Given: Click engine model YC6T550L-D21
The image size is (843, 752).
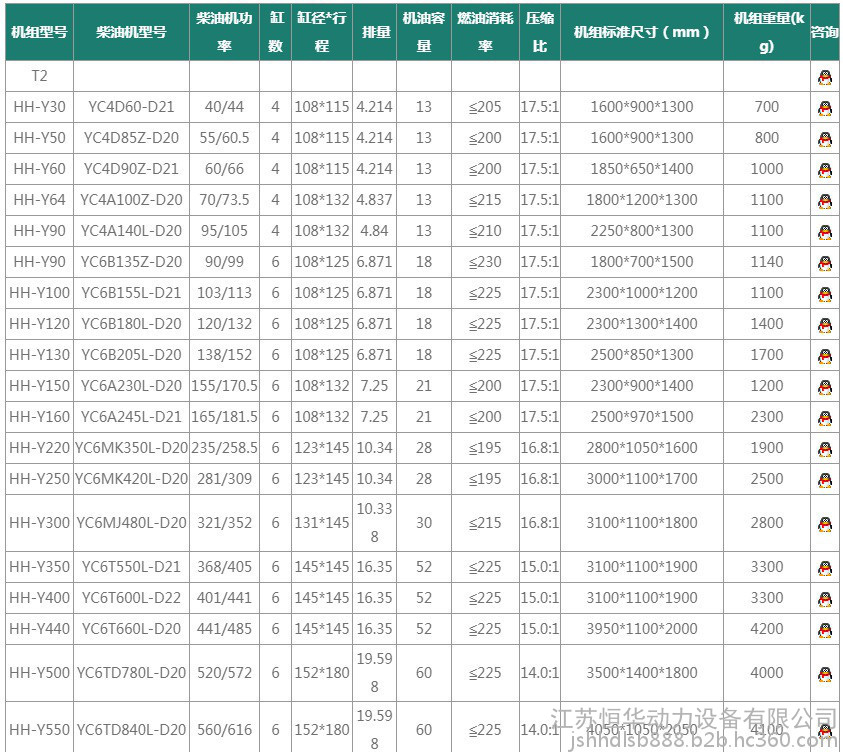Looking at the screenshot, I should 131,567.
